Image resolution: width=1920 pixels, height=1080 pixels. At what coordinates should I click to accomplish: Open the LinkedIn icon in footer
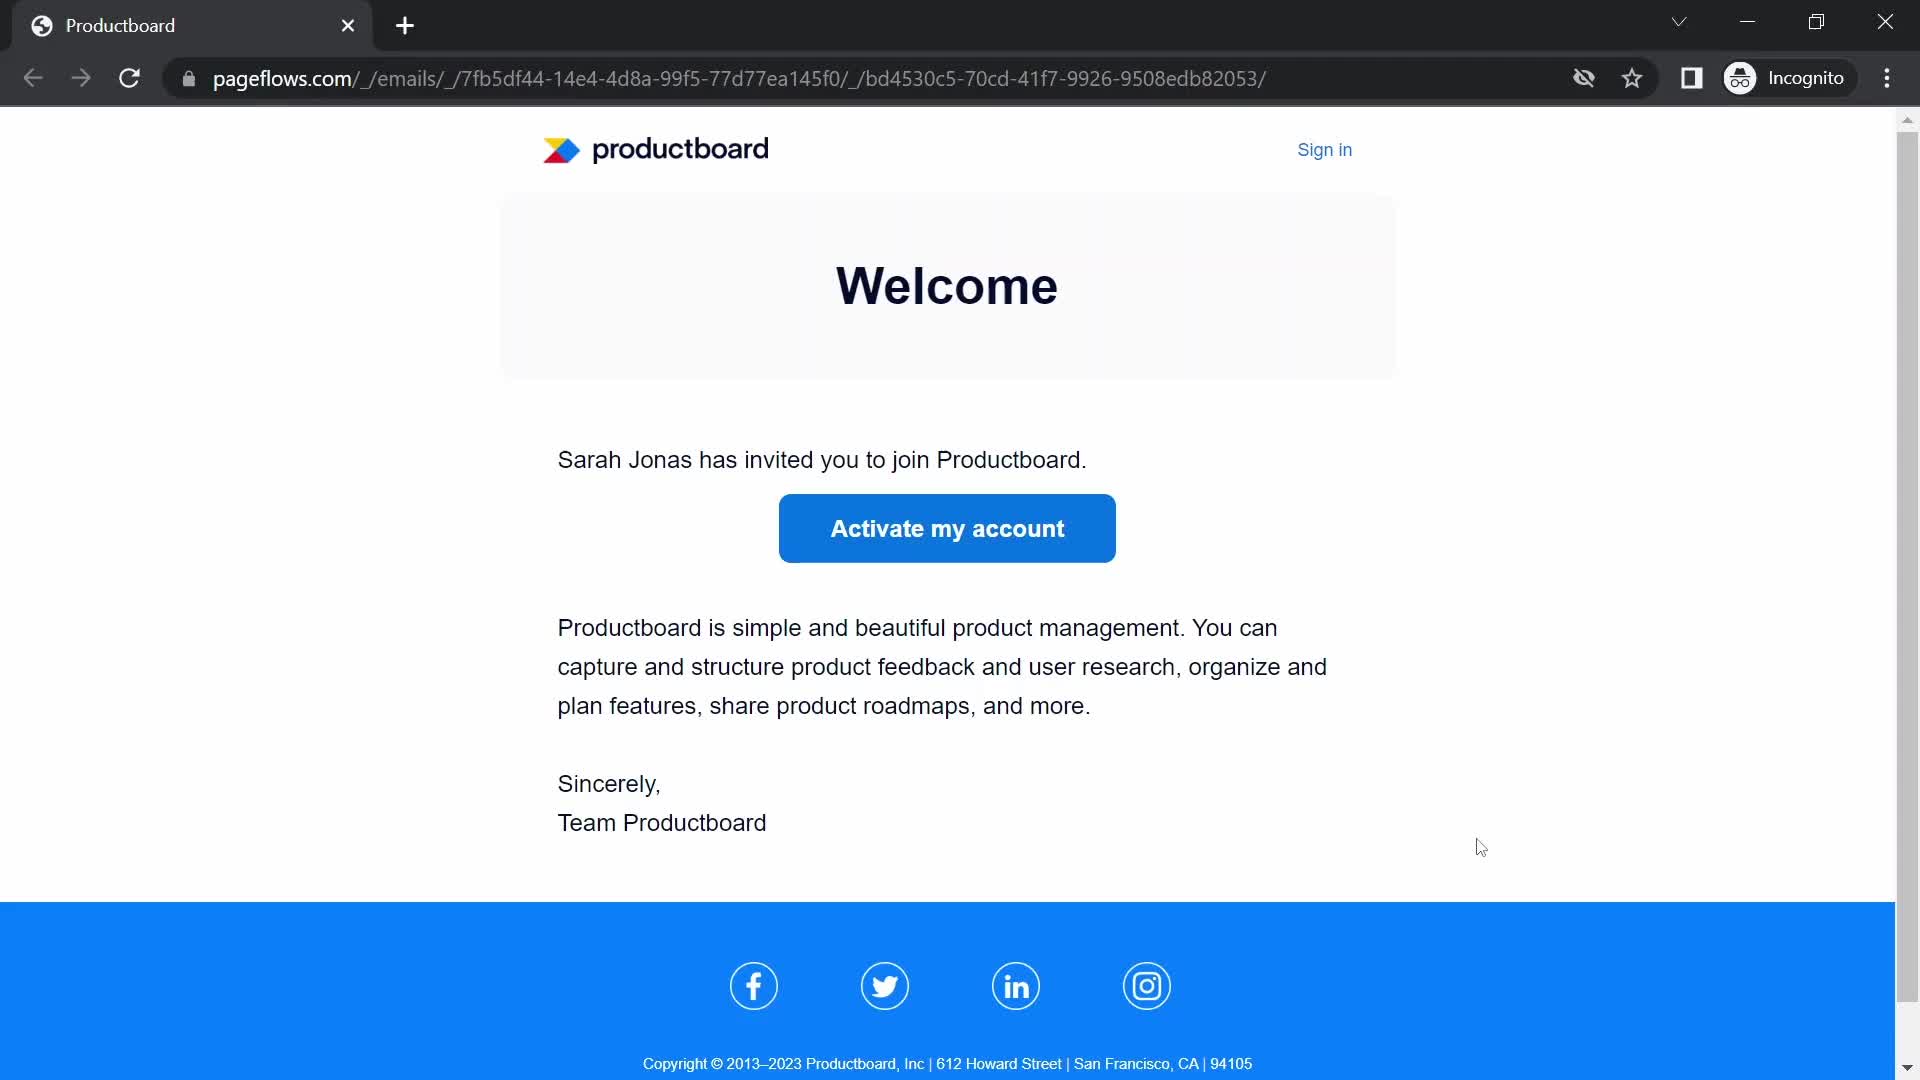[1015, 986]
